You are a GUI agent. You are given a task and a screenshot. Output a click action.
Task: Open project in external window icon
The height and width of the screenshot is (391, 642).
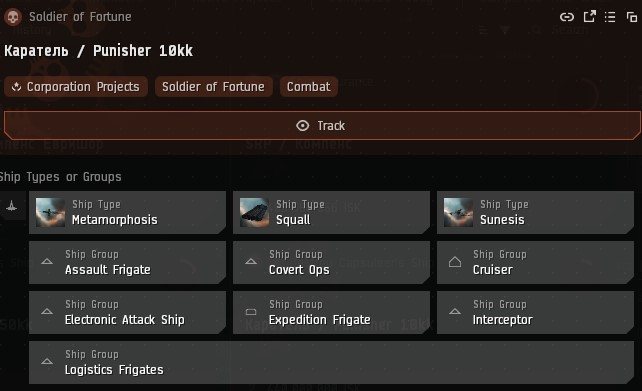tap(589, 17)
